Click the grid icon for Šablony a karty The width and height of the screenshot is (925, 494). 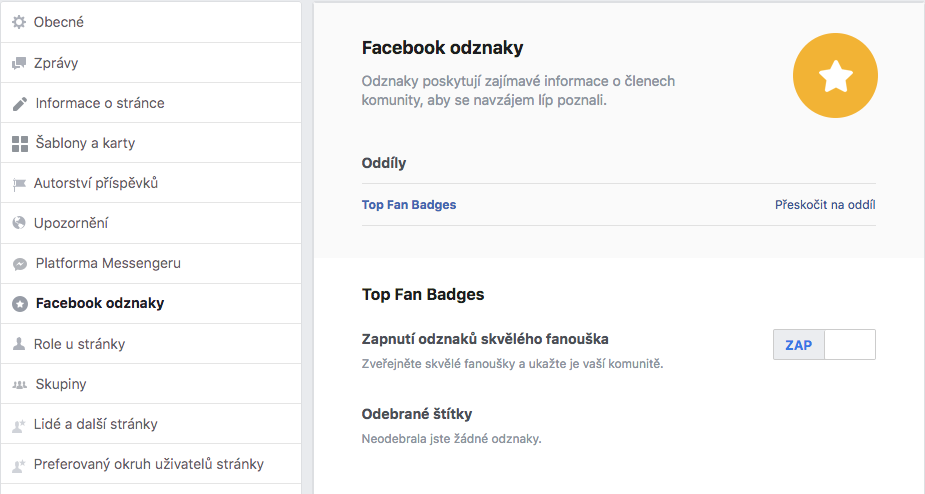pos(20,143)
